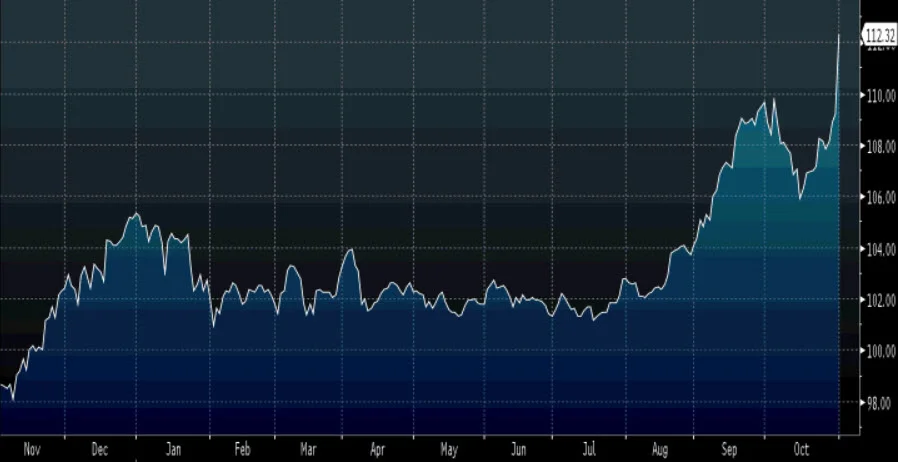Viewport: 898px width, 462px height.
Task: Select the 102.00 y-axis value
Action: pyautogui.click(x=881, y=300)
